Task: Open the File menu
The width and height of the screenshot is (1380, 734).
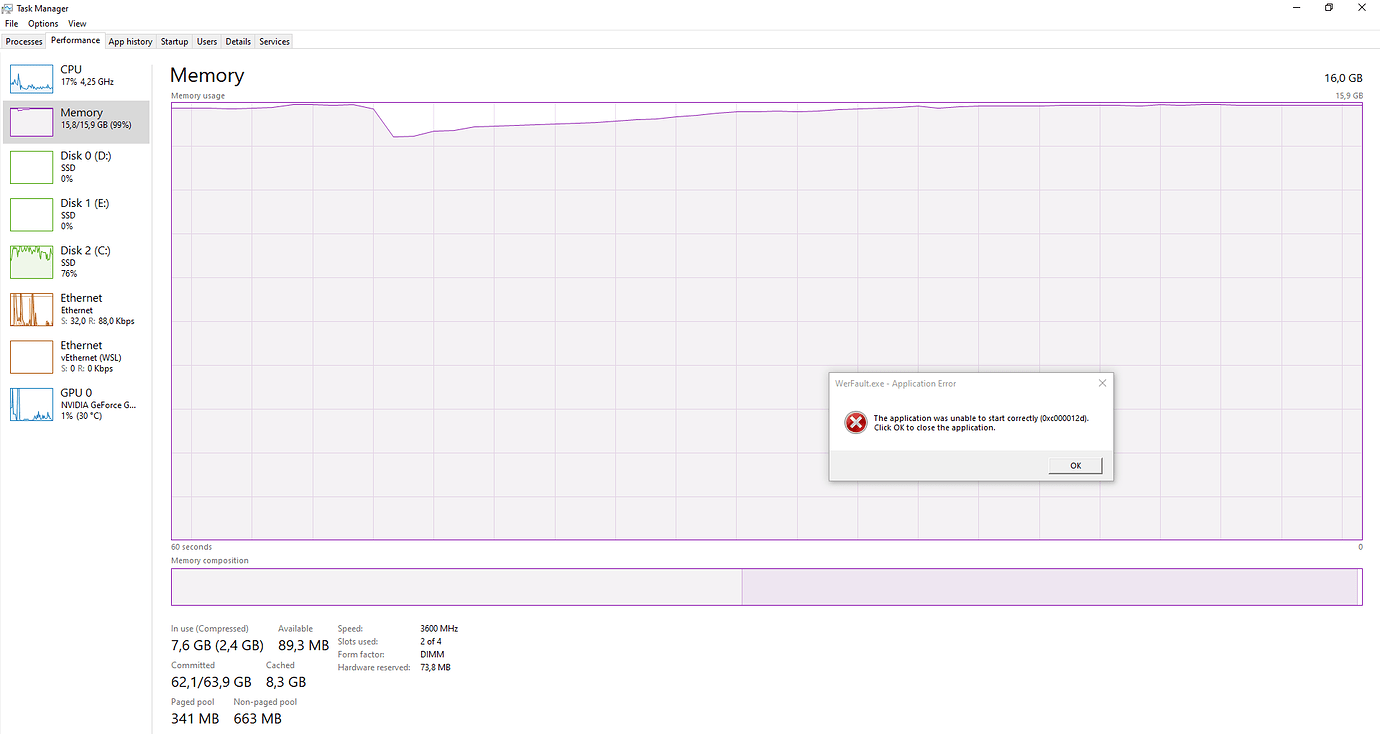Action: coord(12,24)
